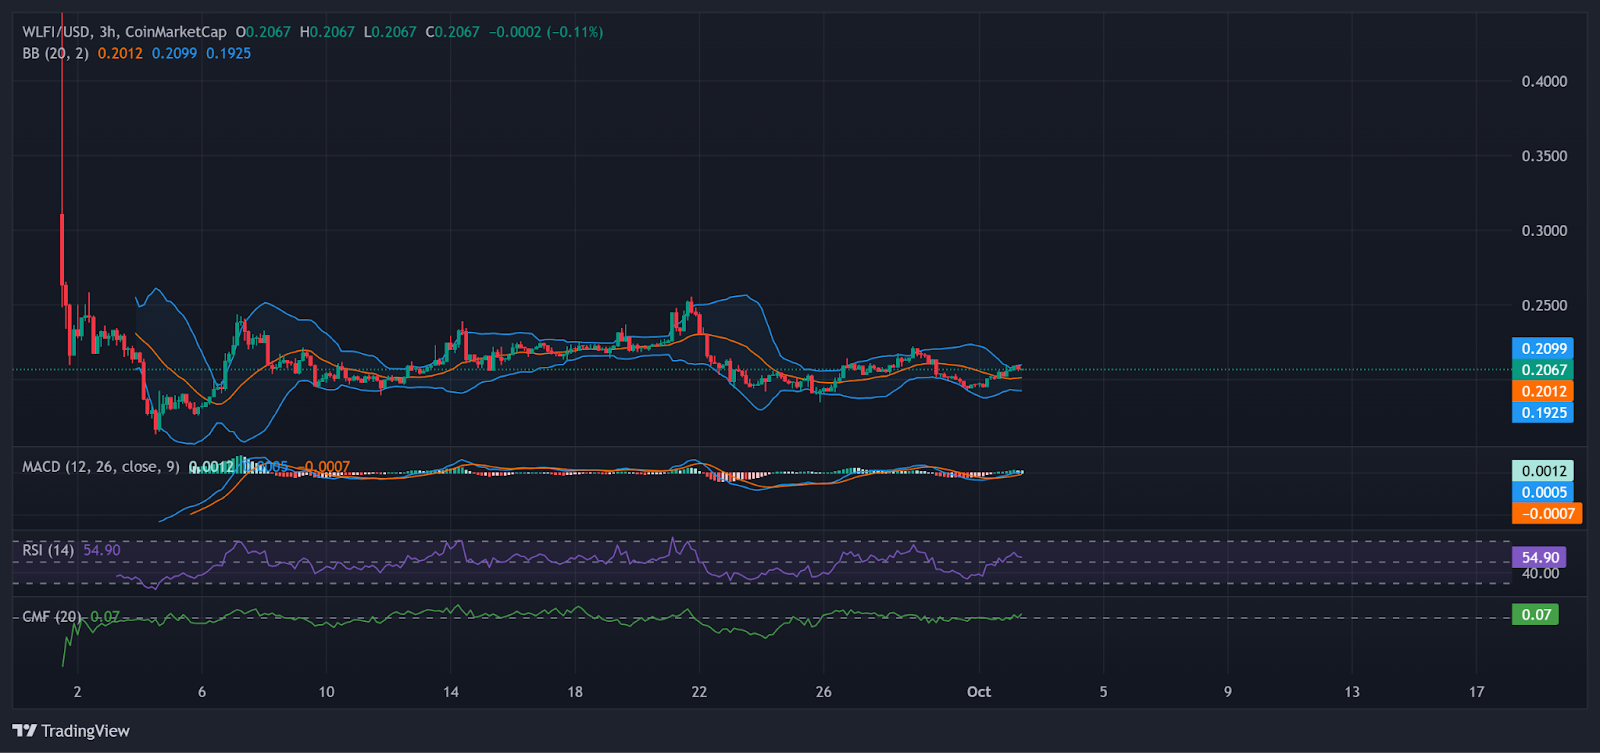Click the RSI (14) indicator label

click(48, 550)
